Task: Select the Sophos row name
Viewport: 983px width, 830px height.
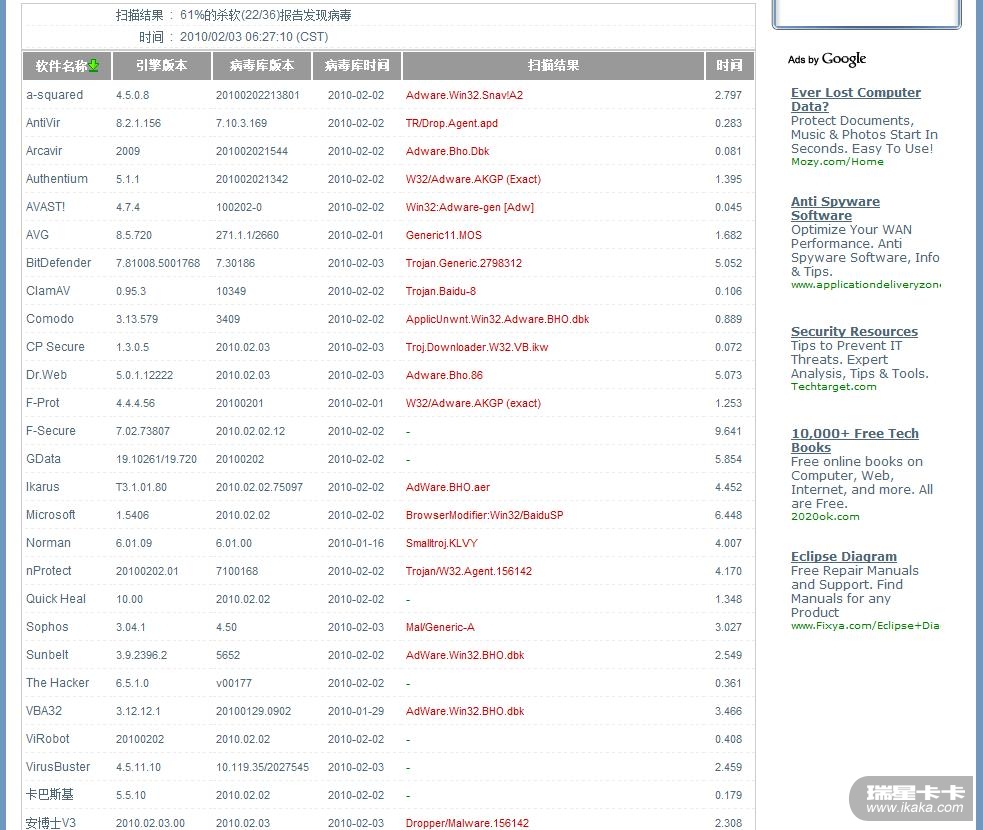Action: click(x=47, y=627)
